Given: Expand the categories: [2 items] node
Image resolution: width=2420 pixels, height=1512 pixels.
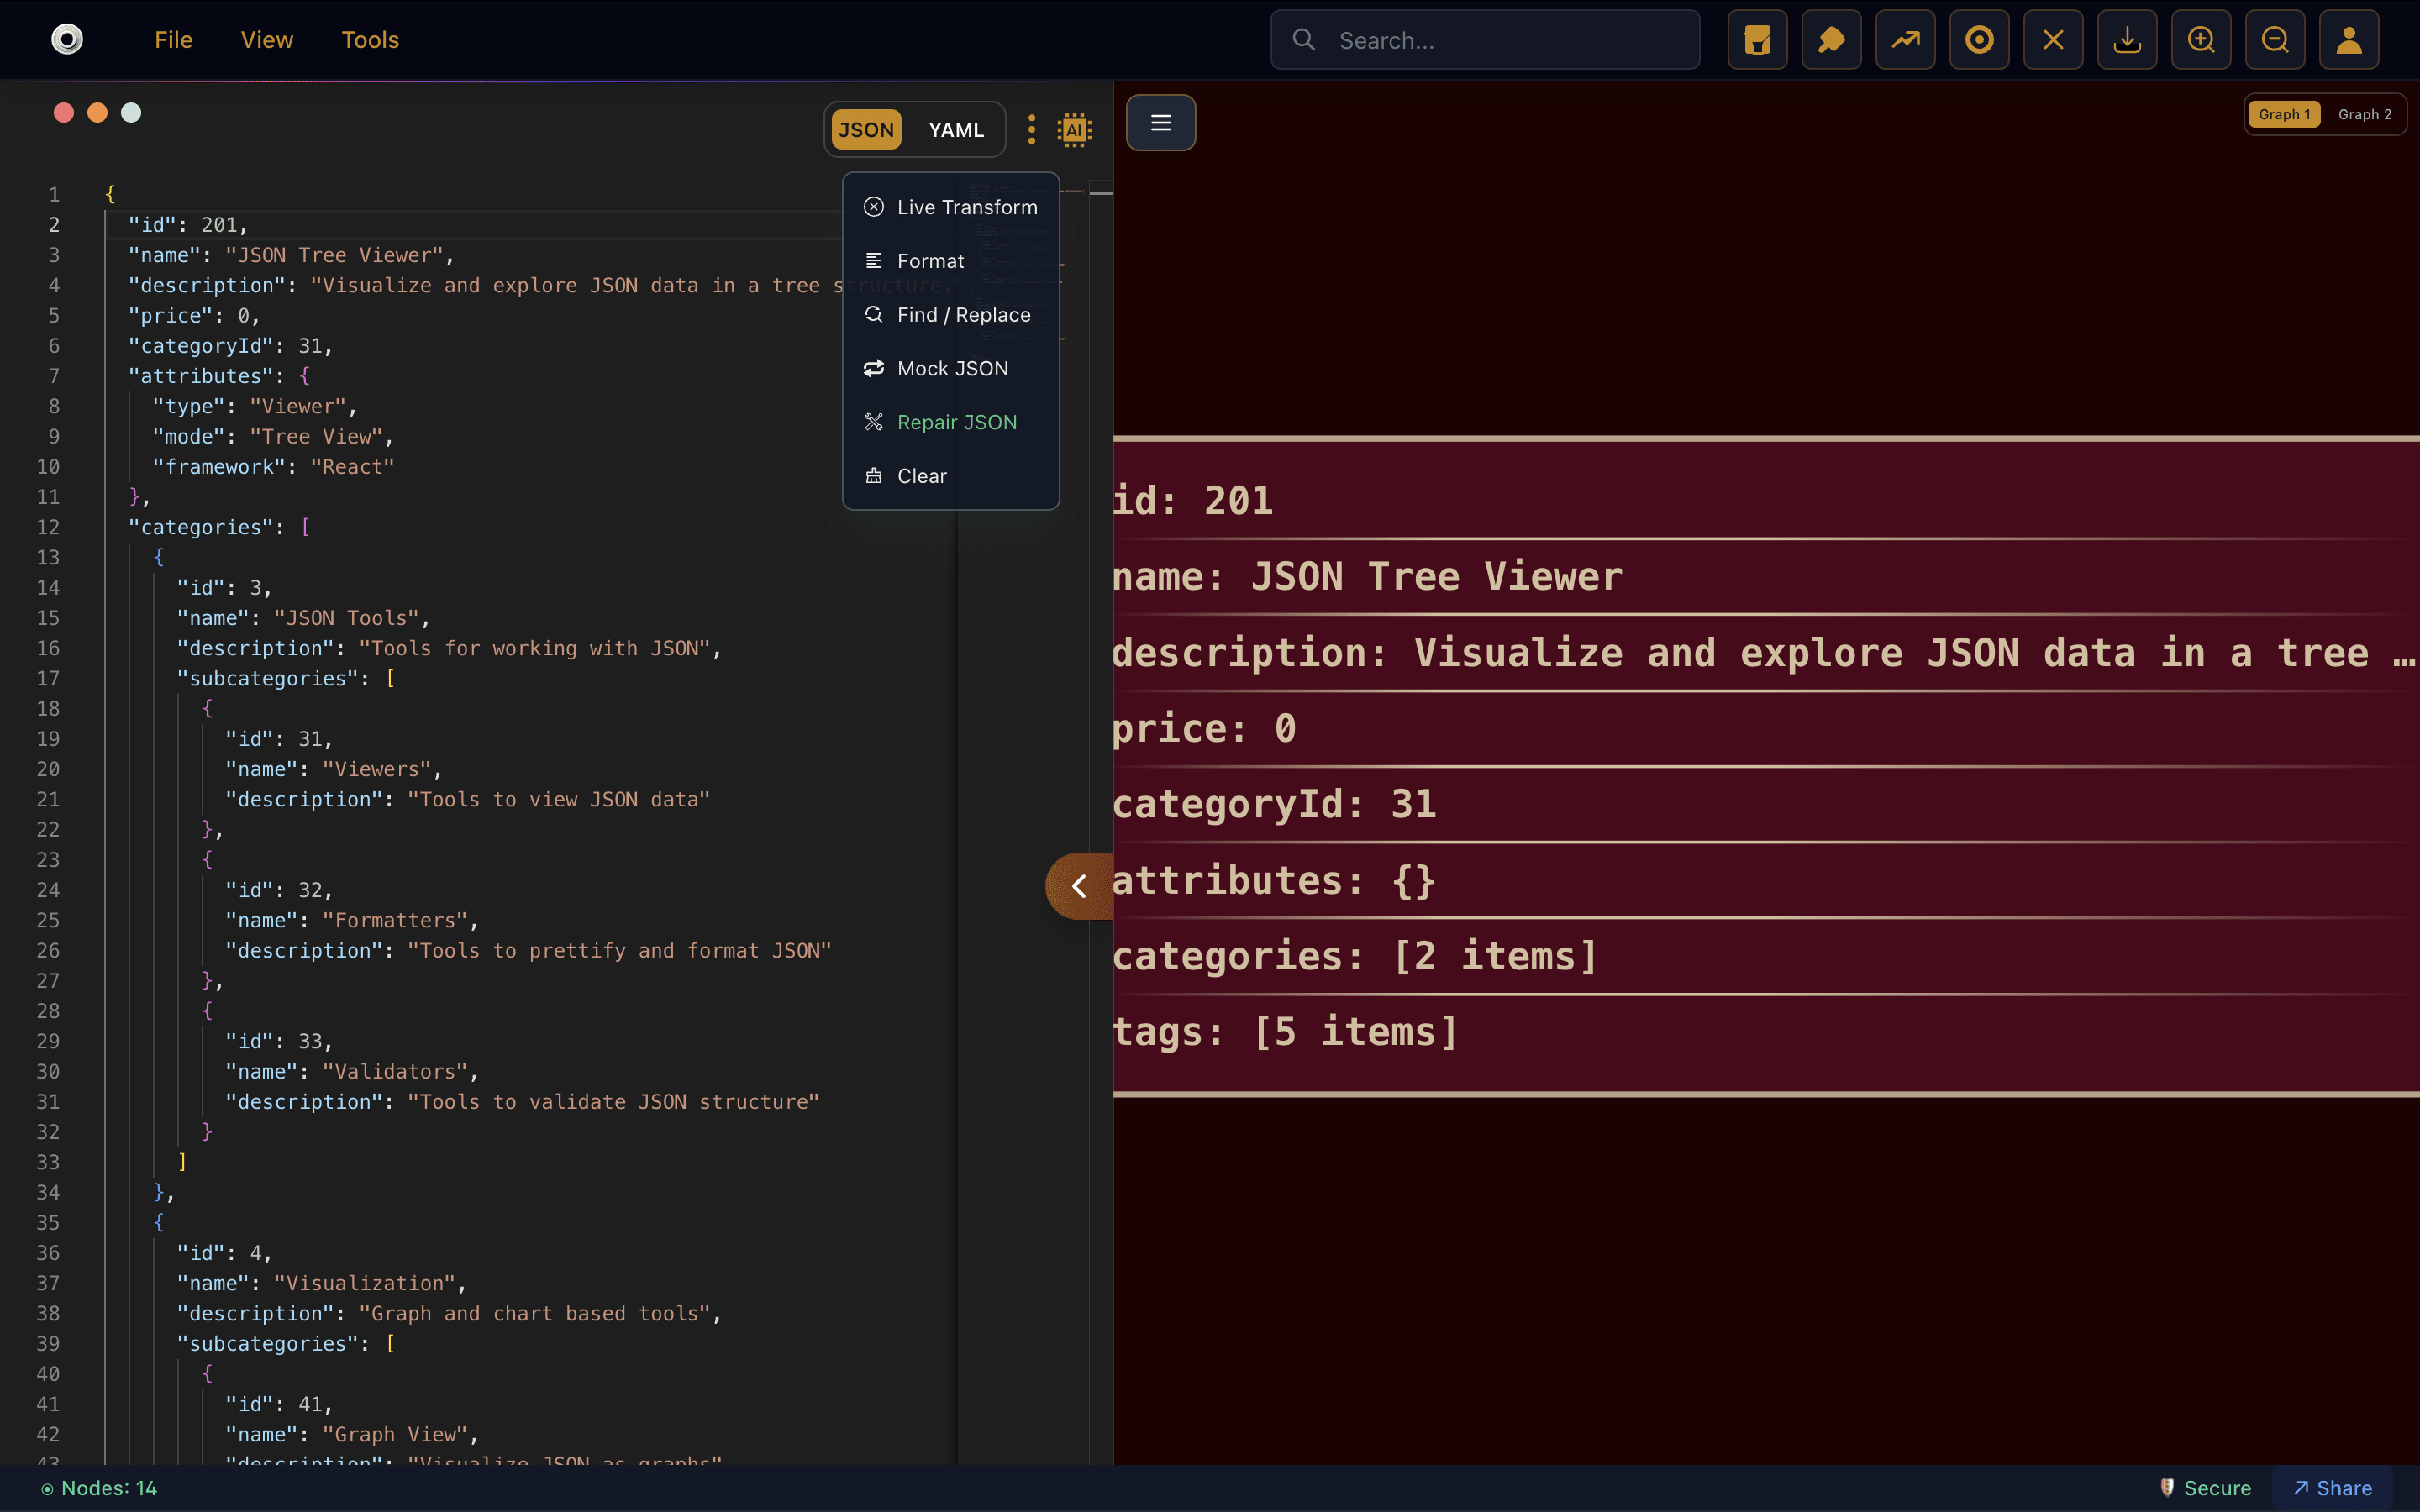Looking at the screenshot, I should point(1766,956).
